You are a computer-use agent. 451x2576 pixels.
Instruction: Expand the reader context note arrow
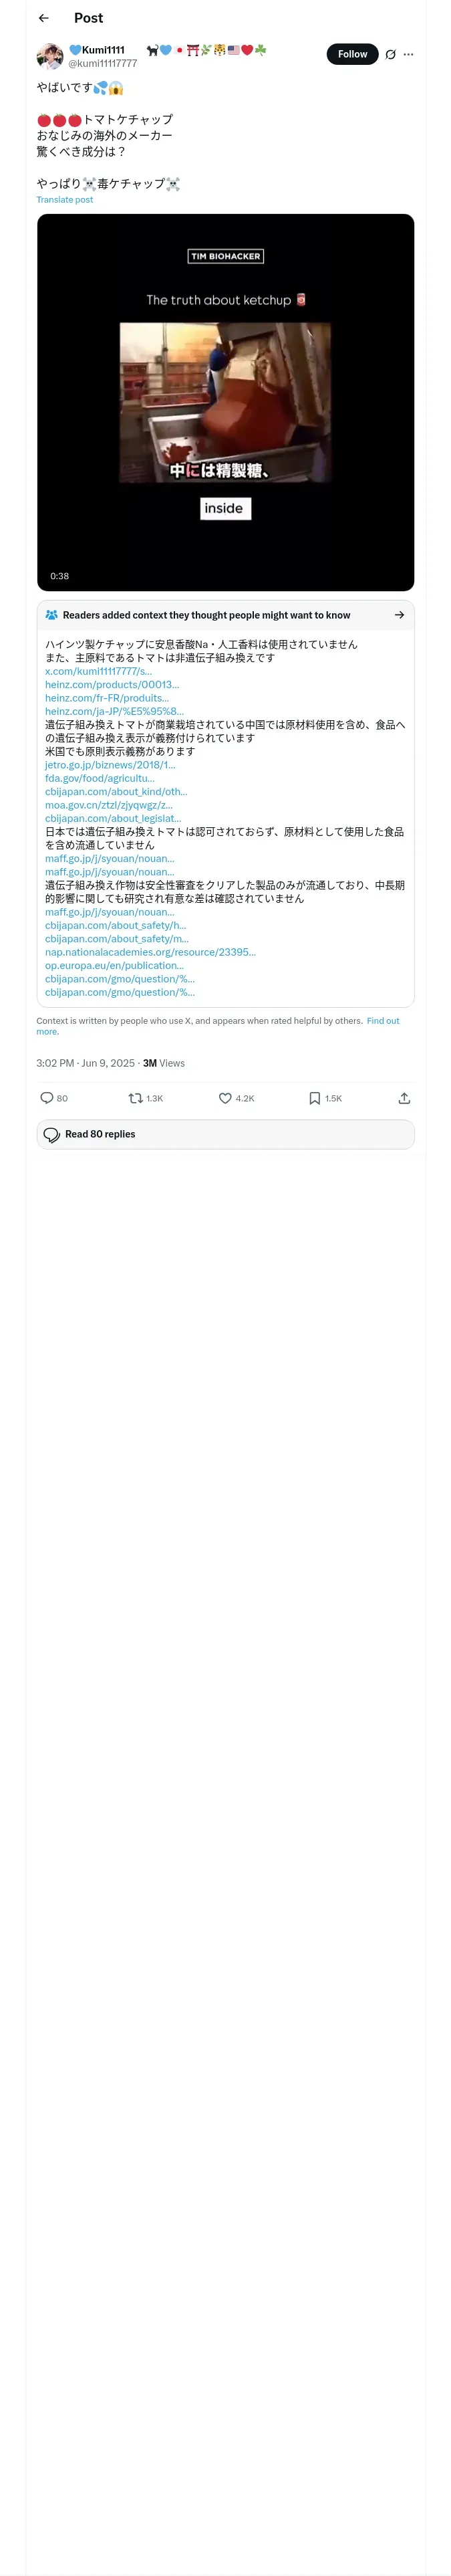[x=399, y=615]
